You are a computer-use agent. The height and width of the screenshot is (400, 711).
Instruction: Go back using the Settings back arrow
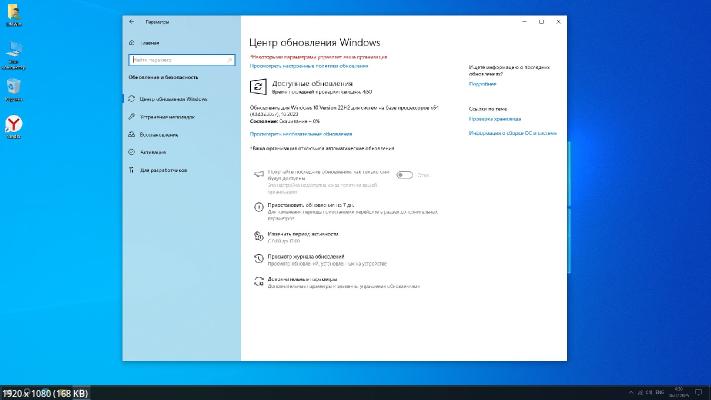coord(131,22)
